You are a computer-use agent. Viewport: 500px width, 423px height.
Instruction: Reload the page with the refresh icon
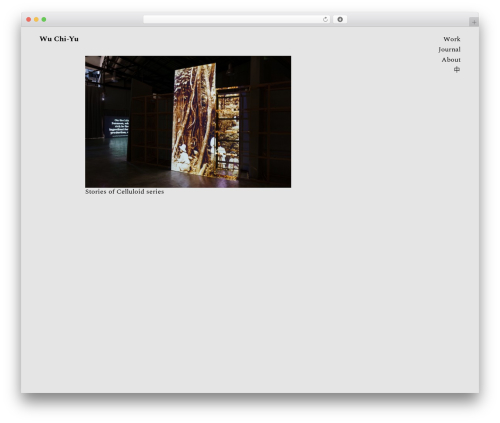[325, 19]
